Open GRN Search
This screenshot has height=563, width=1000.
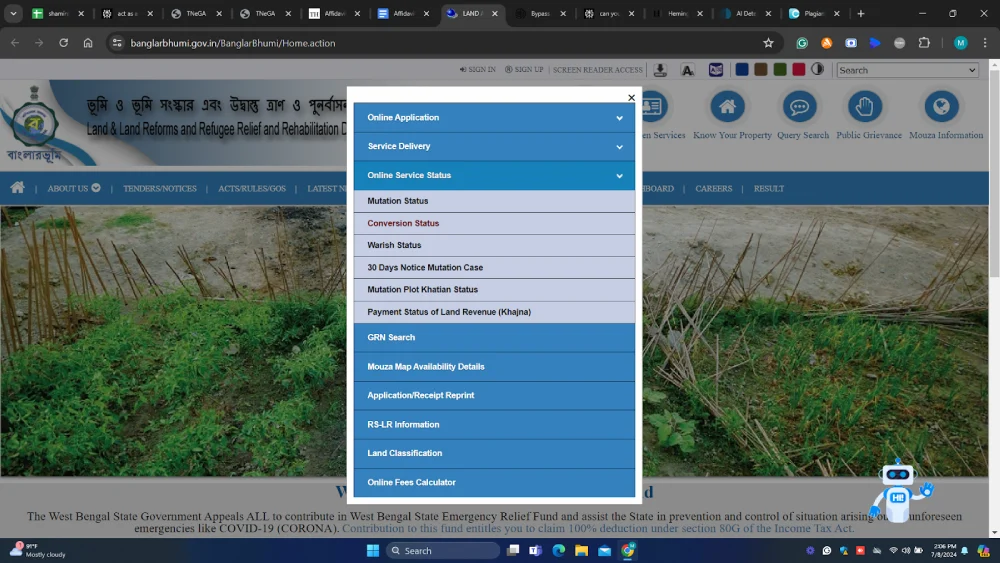(494, 337)
